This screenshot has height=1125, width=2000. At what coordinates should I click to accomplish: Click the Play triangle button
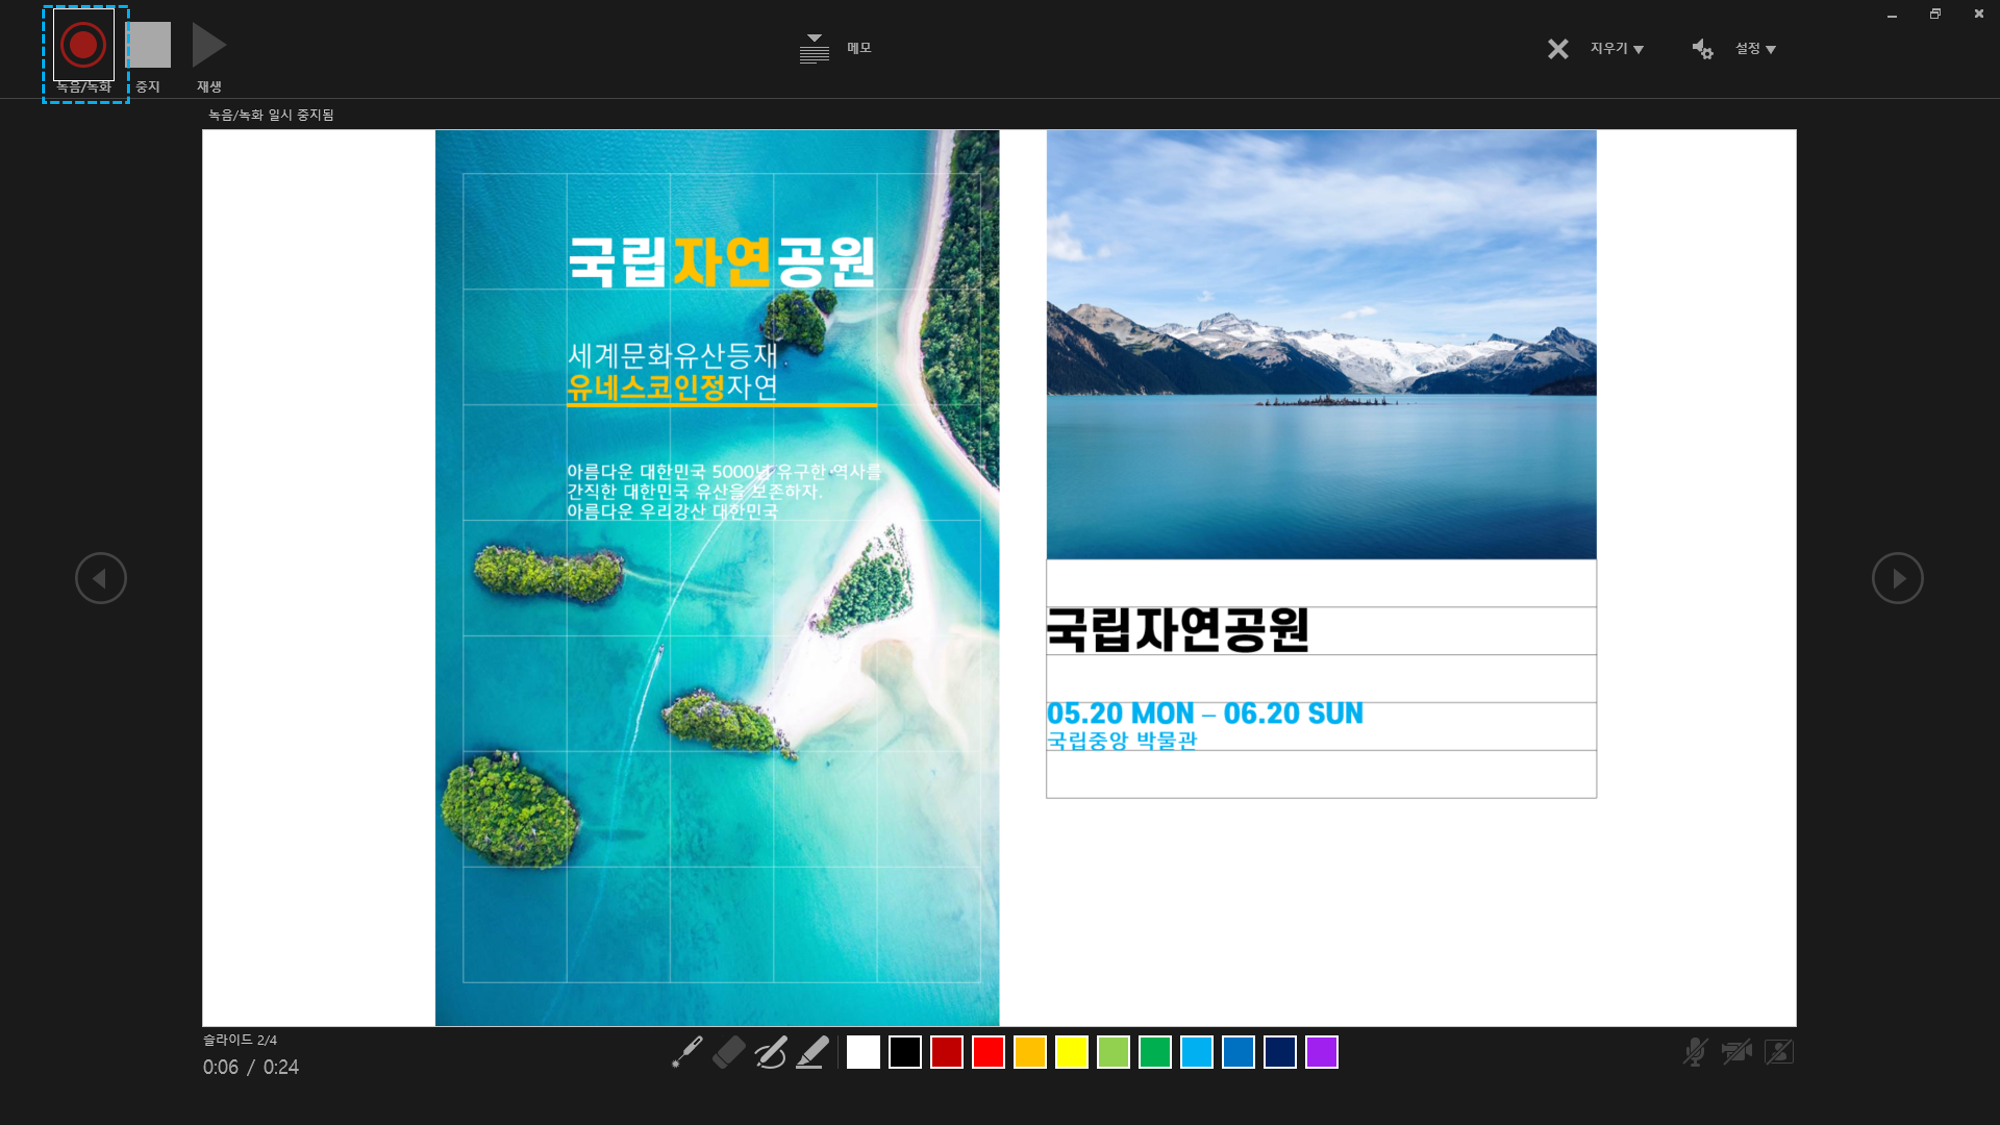coord(209,45)
